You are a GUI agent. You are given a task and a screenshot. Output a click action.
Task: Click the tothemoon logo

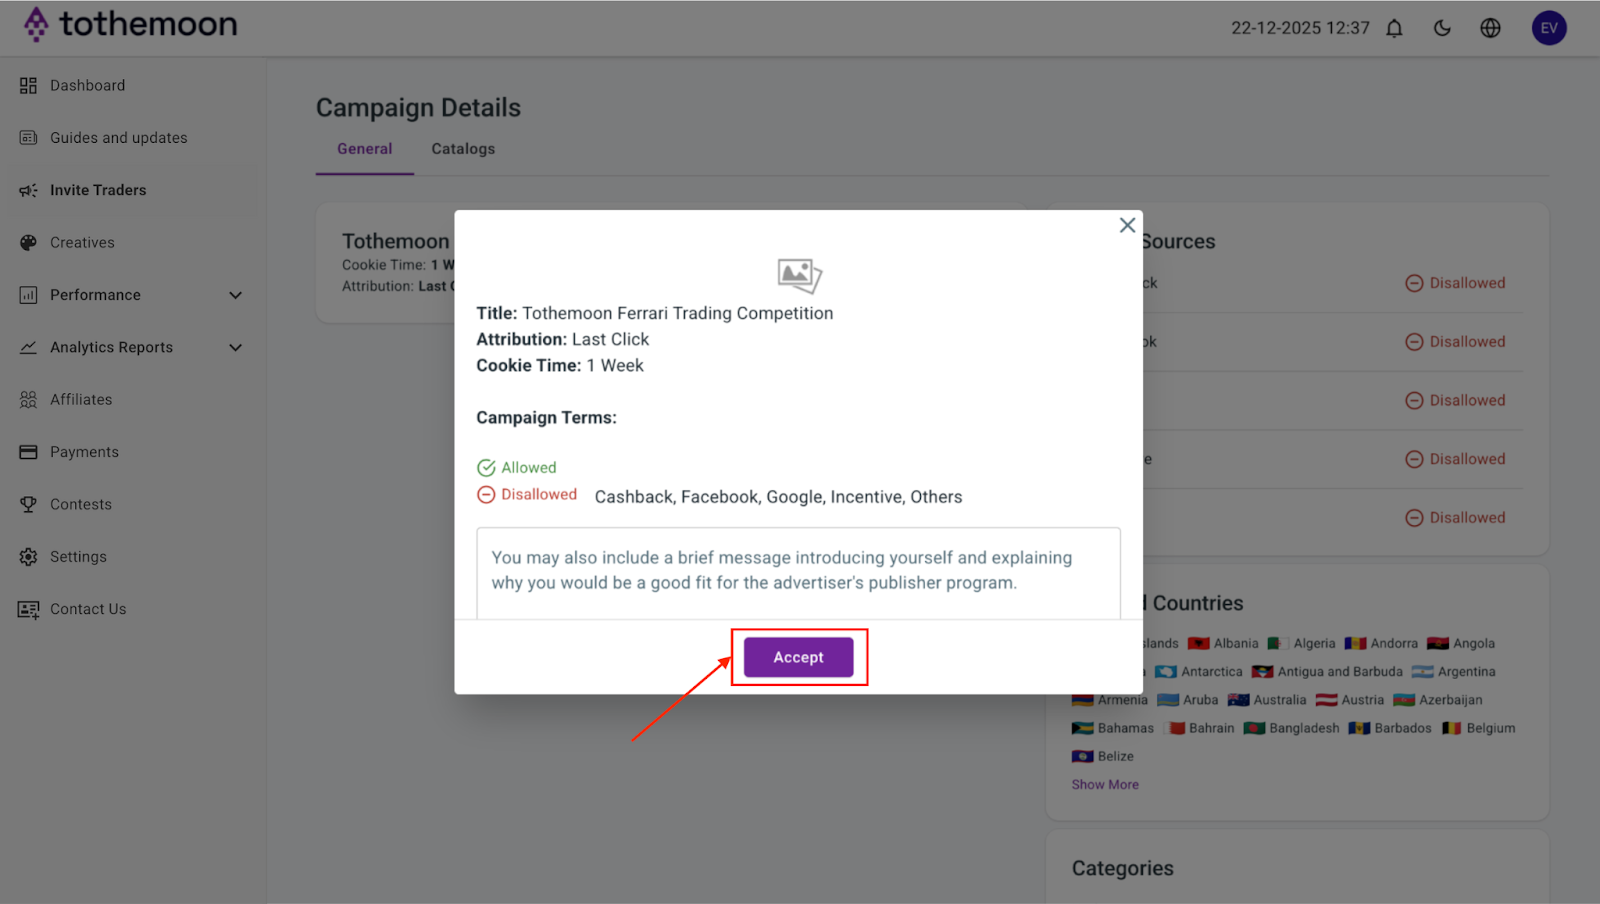[x=131, y=24]
